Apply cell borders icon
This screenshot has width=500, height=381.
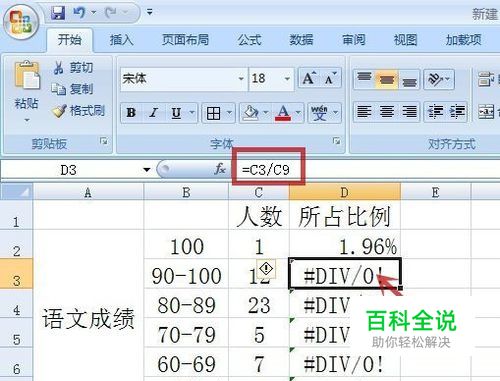click(214, 113)
